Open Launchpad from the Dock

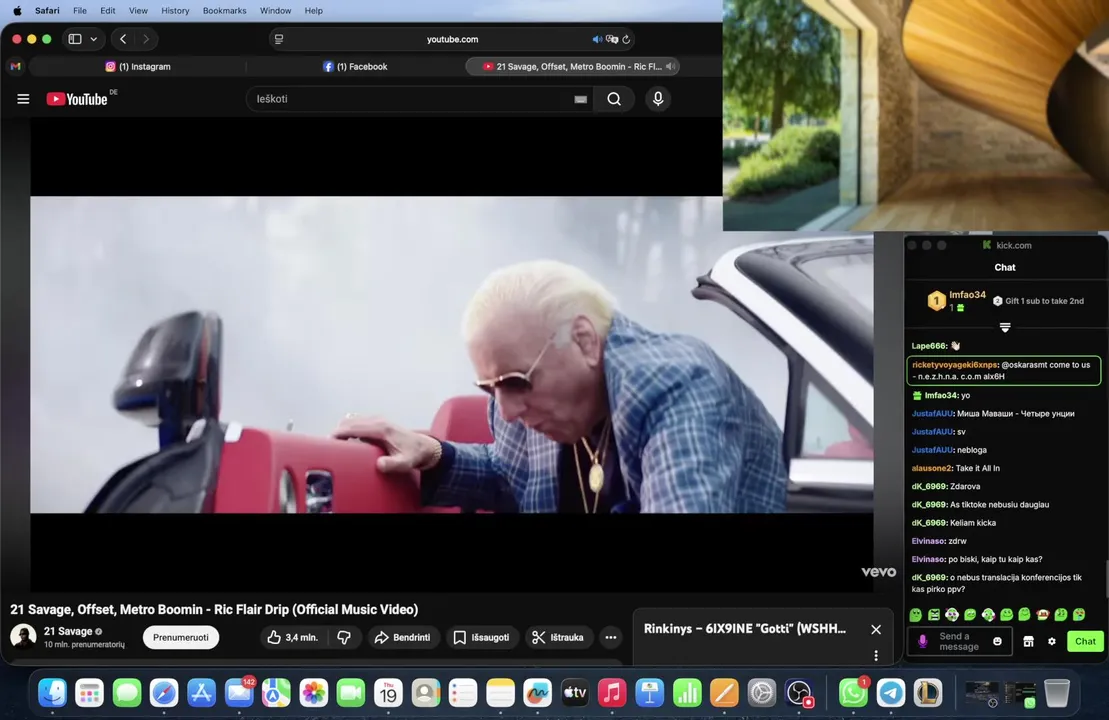tap(90, 693)
